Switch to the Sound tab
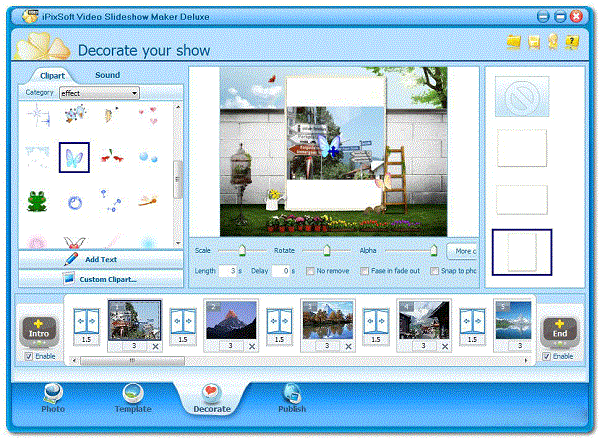The width and height of the screenshot is (600, 439). 108,75
